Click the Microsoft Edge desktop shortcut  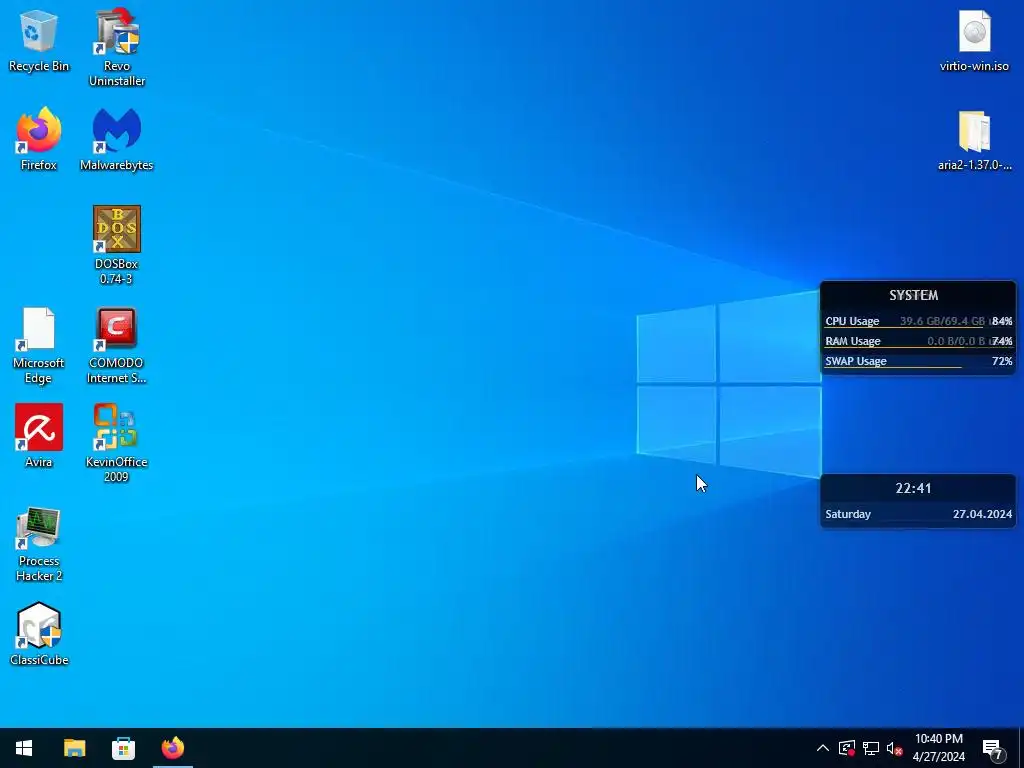tap(39, 345)
